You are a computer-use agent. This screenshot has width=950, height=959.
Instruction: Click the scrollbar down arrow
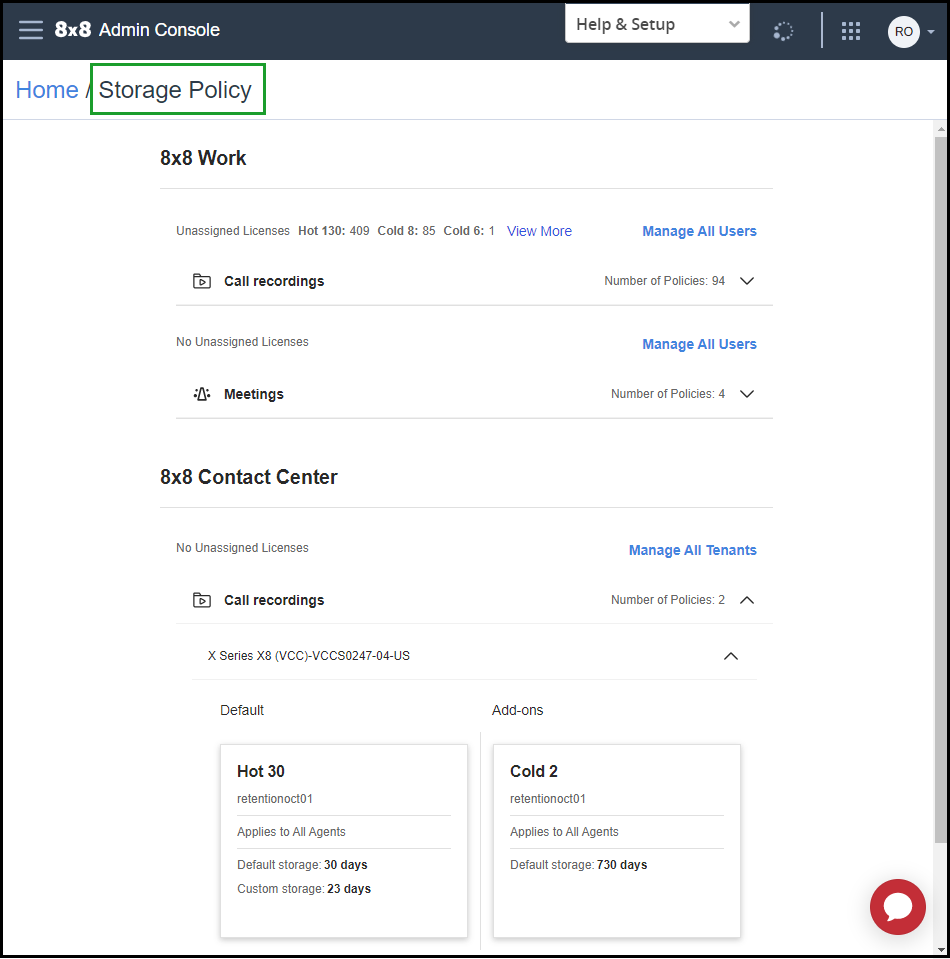941,950
